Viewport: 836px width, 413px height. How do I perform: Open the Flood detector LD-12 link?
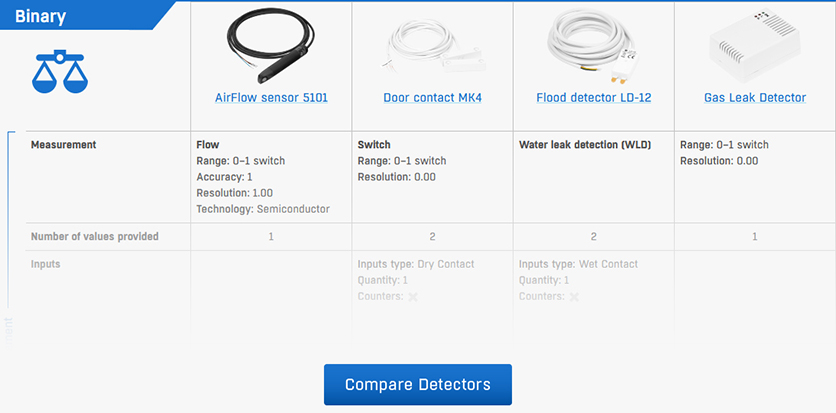click(593, 98)
